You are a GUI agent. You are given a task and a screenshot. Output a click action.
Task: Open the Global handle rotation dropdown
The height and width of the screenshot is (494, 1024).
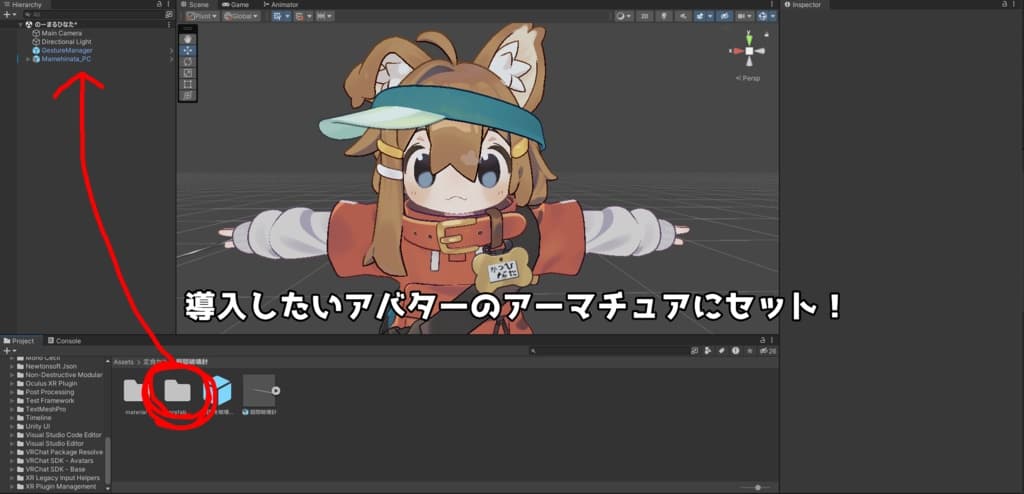coord(241,16)
